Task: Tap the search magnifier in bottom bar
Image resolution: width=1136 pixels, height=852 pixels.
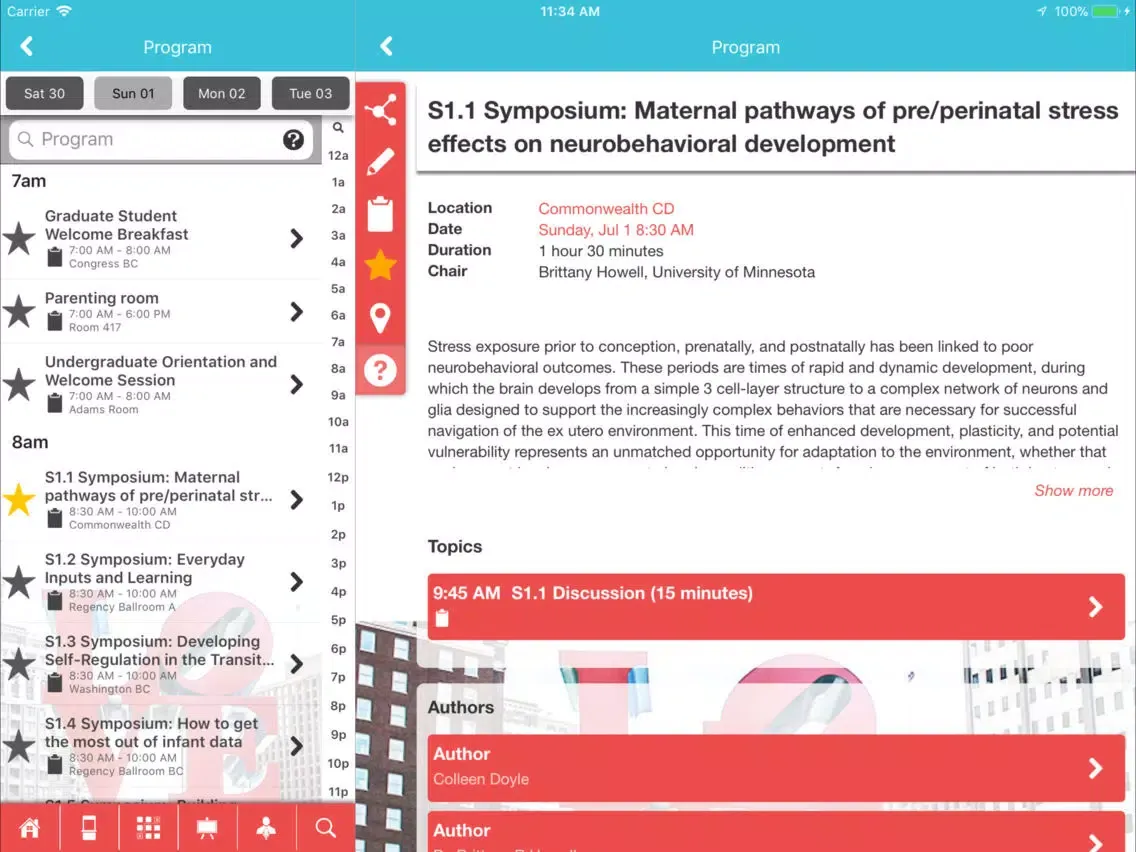Action: [x=325, y=827]
